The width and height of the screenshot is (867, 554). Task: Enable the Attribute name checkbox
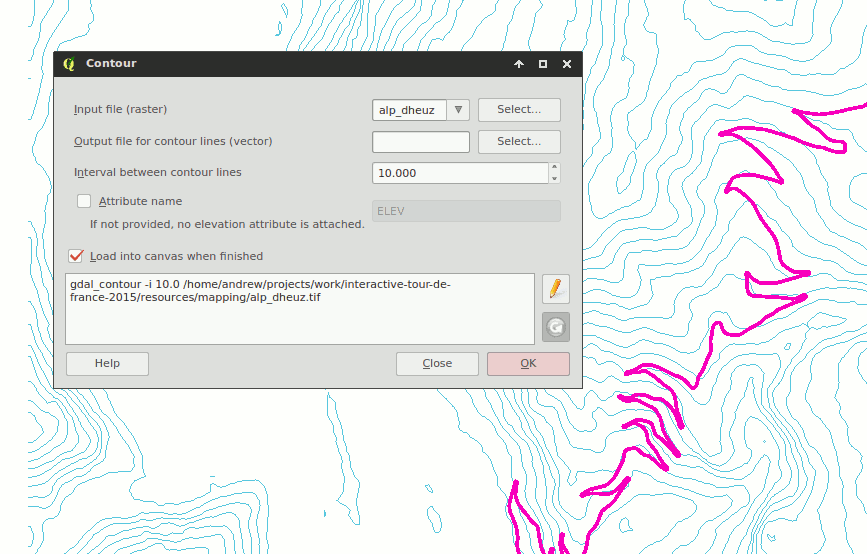click(84, 201)
